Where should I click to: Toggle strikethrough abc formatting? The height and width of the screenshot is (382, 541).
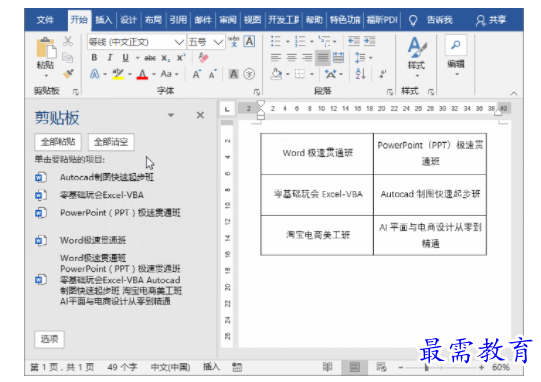(x=150, y=58)
